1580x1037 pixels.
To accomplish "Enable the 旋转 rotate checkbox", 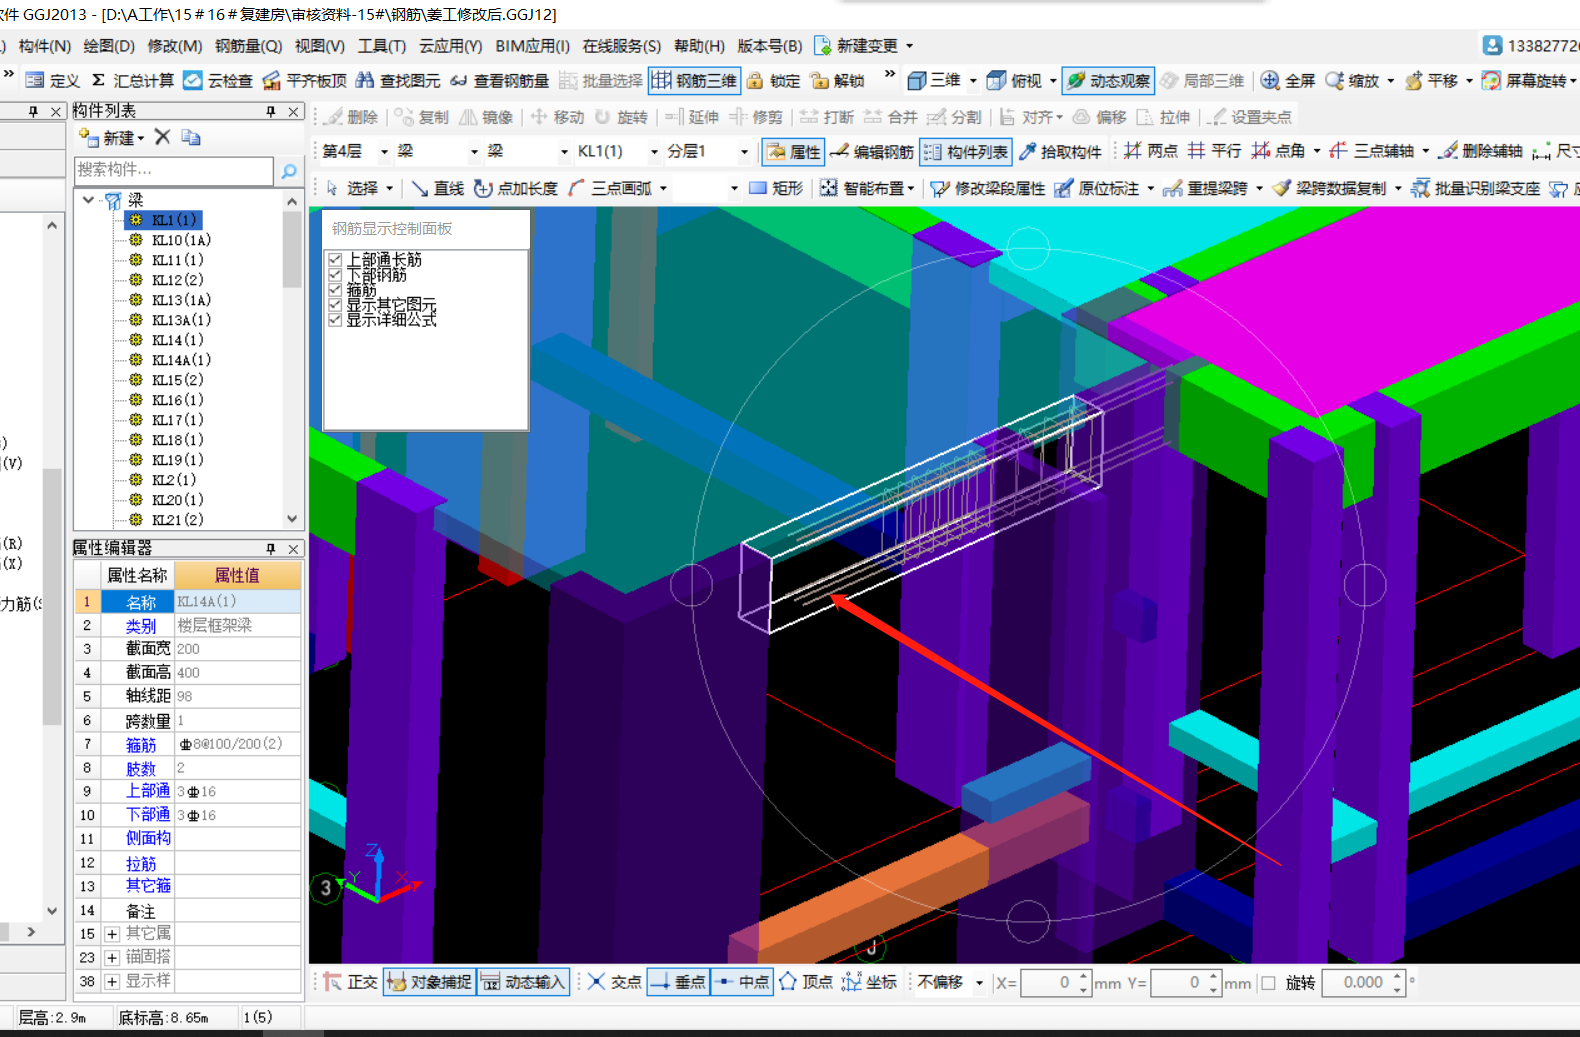I will click(1268, 983).
